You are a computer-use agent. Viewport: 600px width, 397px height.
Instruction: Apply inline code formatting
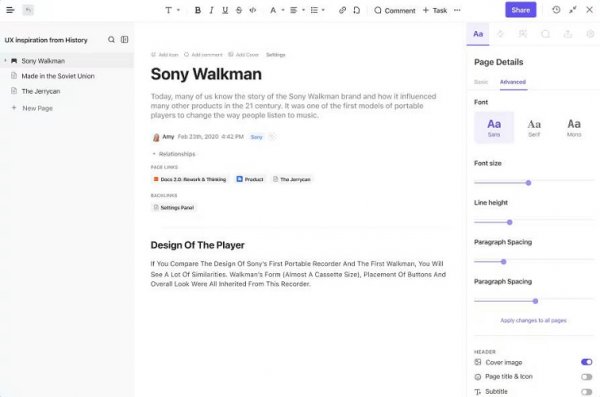click(253, 10)
